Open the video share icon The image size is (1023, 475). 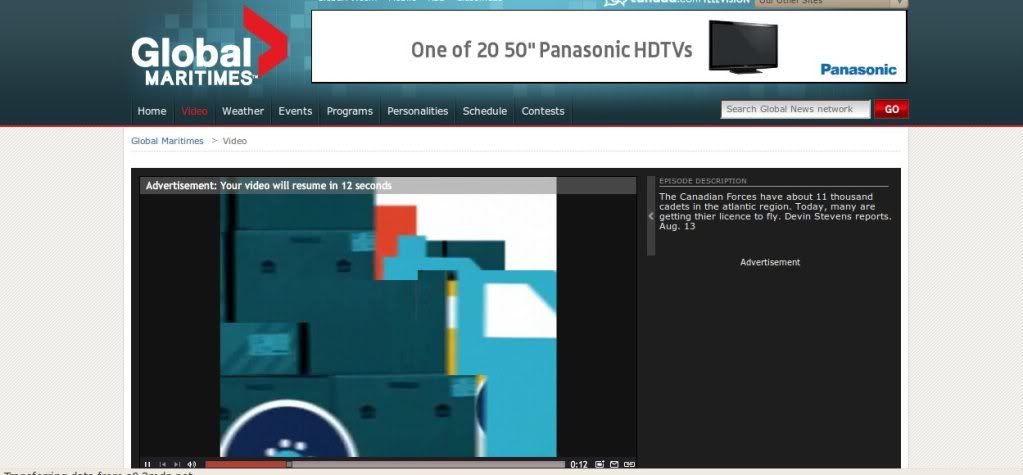click(x=600, y=465)
